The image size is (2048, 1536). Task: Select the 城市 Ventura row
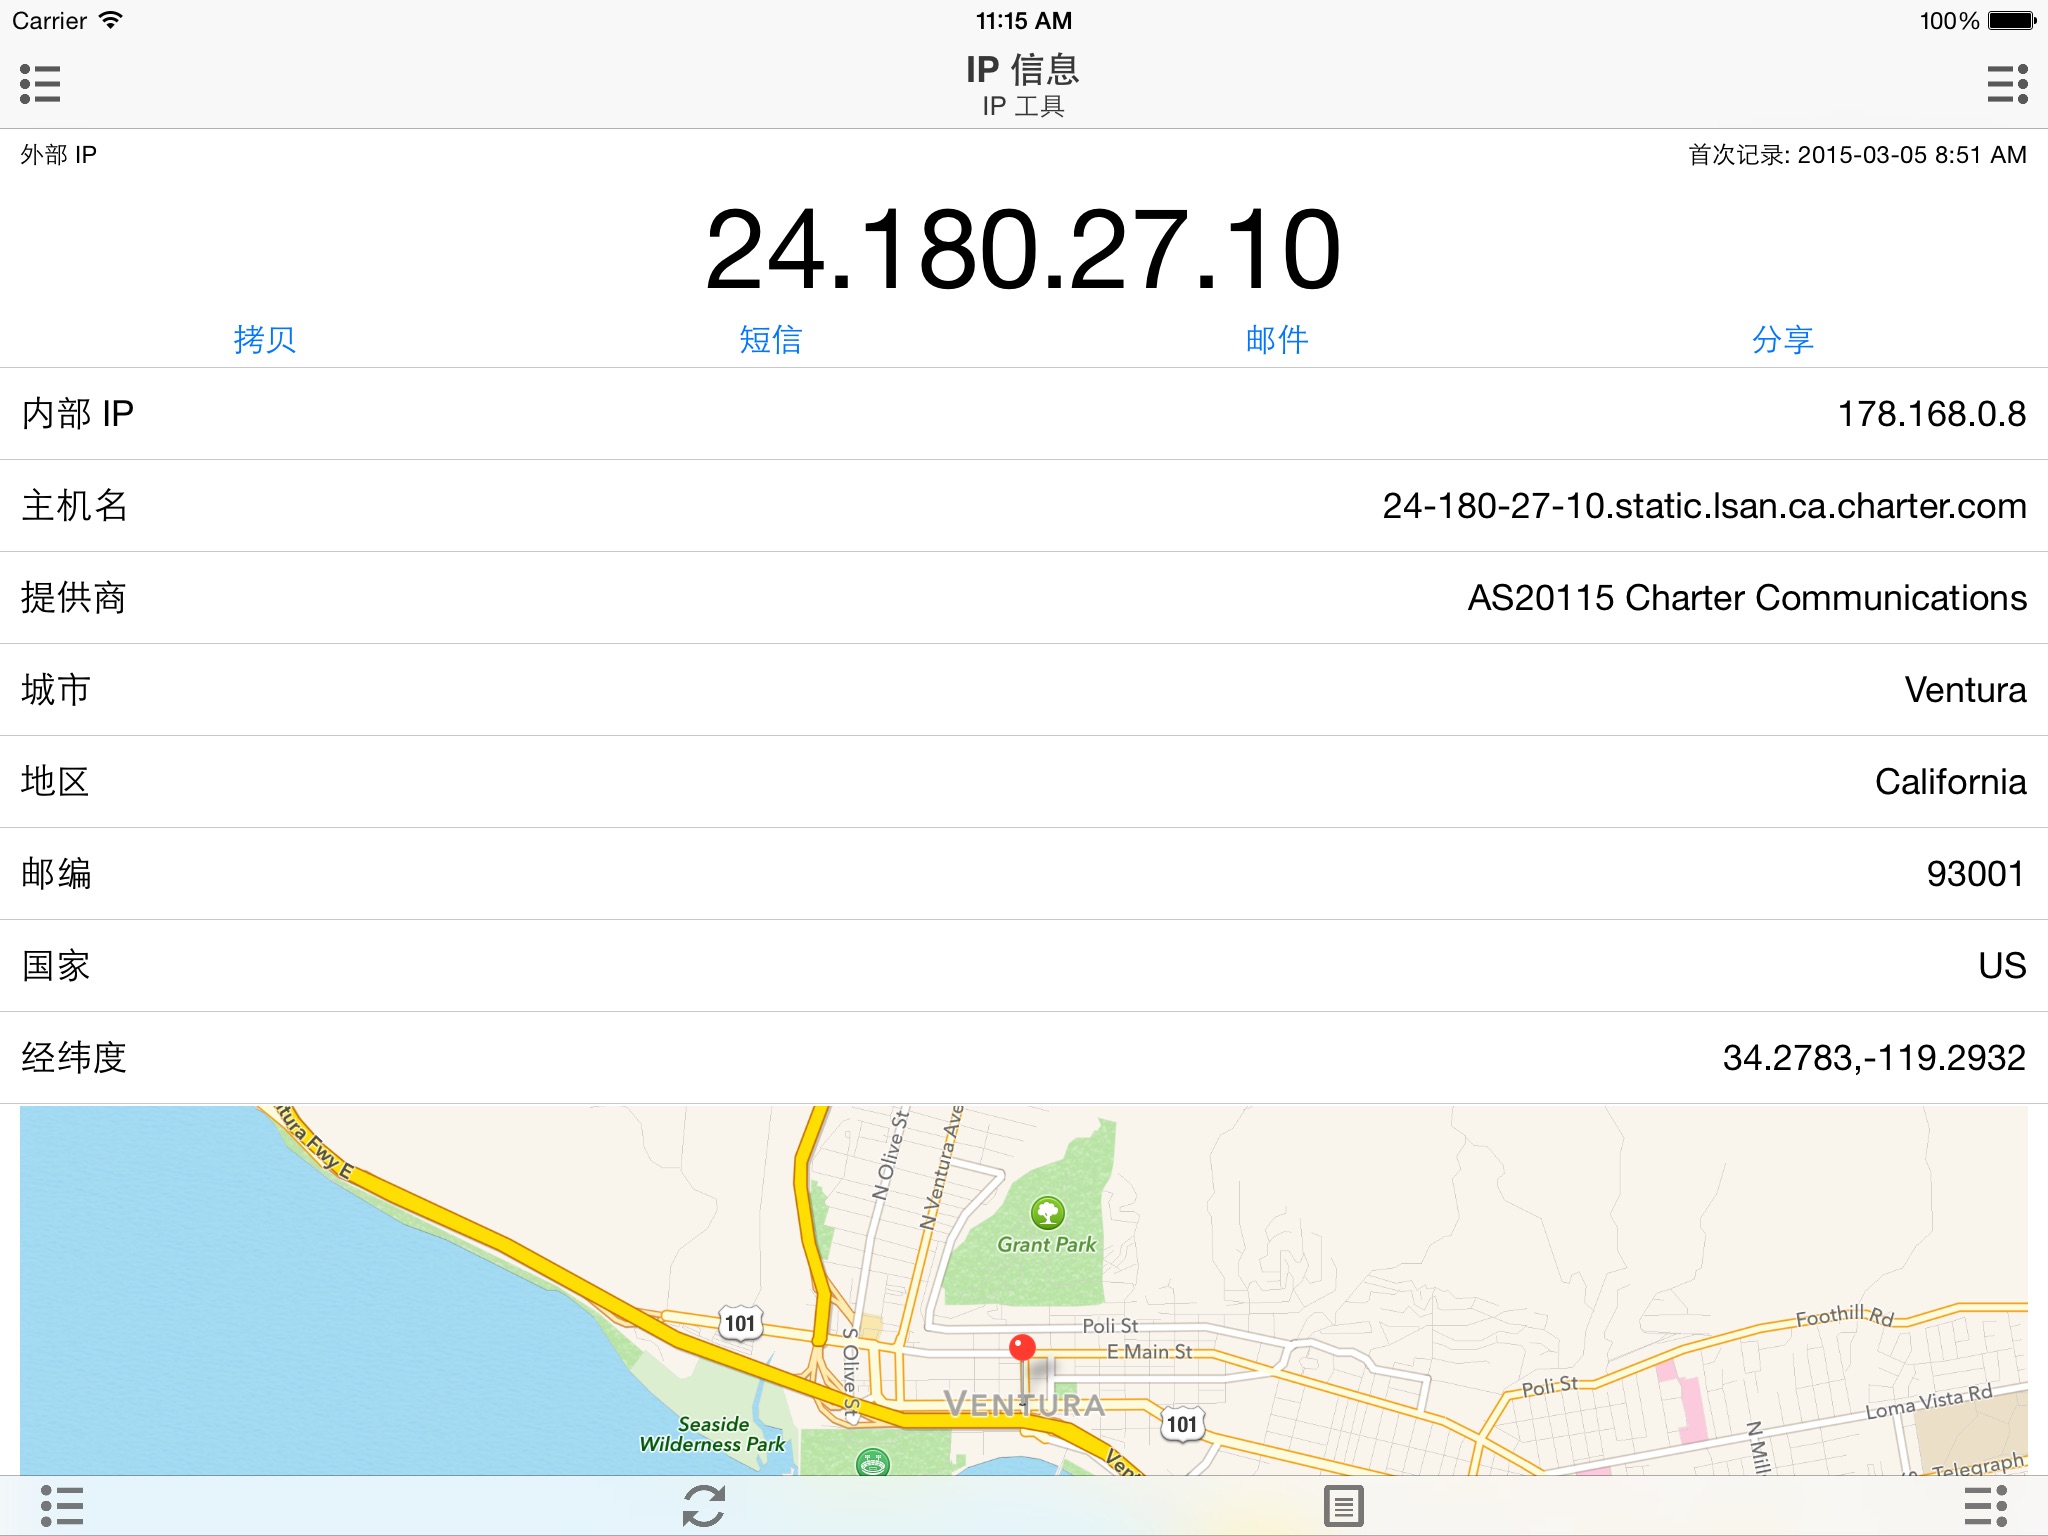tap(1024, 690)
